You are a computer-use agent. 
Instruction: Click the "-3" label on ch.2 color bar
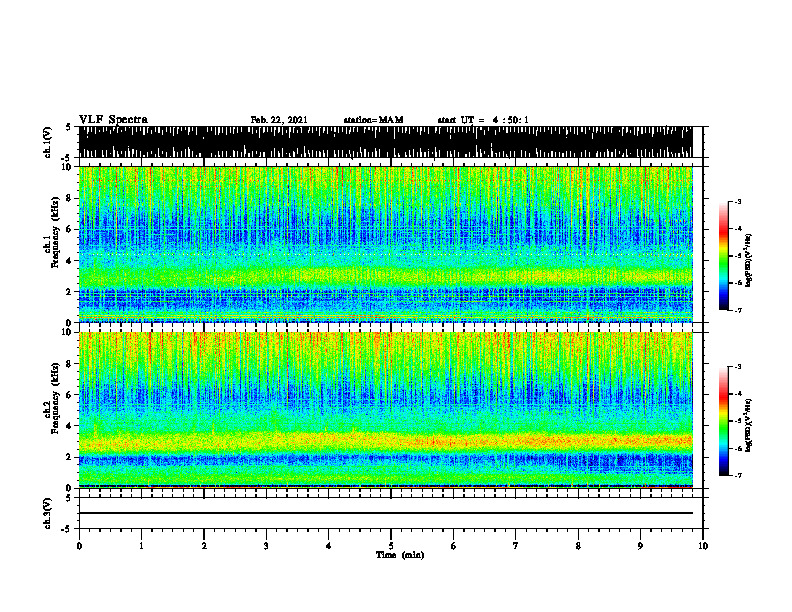coord(737,367)
